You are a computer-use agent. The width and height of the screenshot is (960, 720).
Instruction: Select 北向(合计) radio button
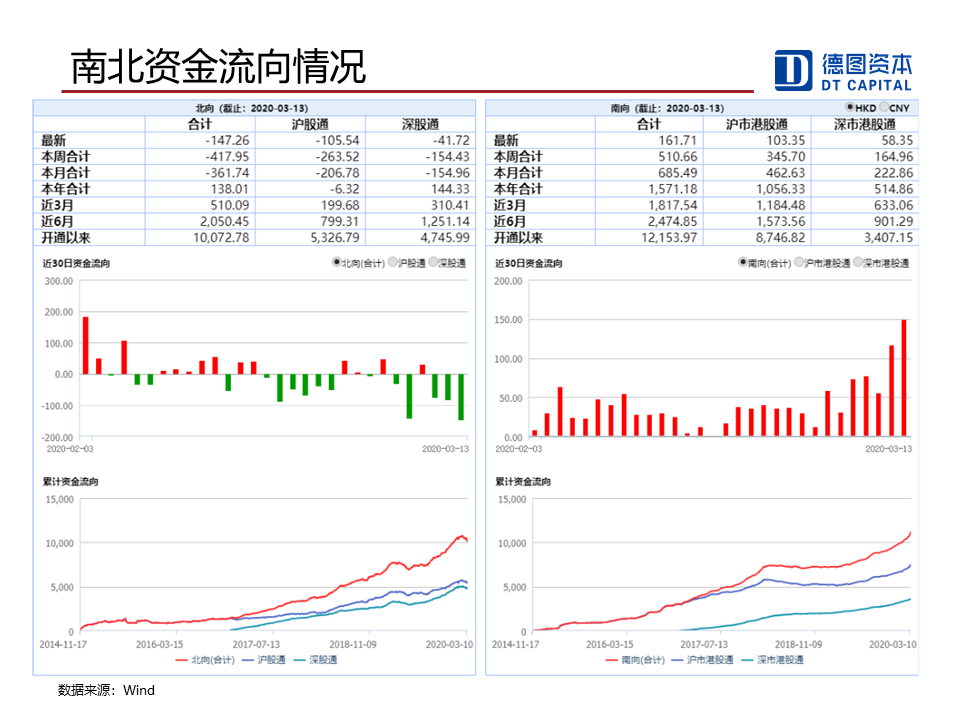click(x=337, y=263)
